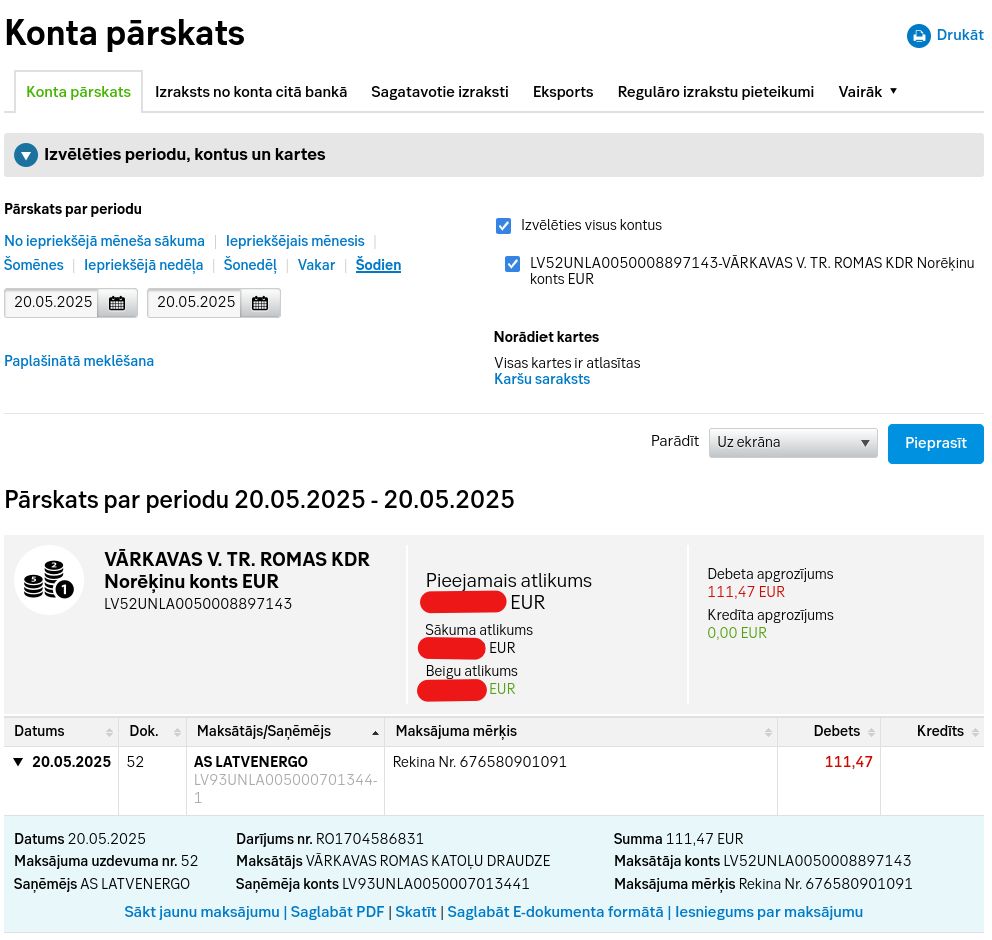Click Saņēmēja konts LV93UNLA0050007013441 text
This screenshot has height=940, width=992.
click(382, 884)
